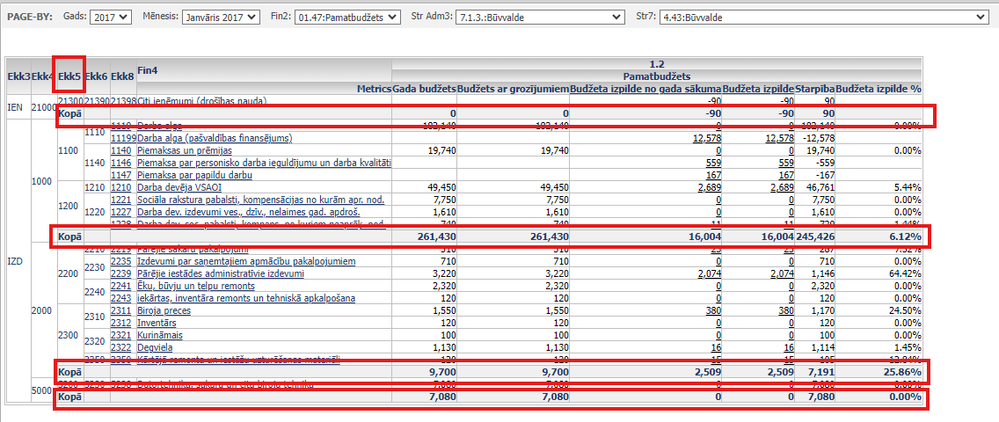
Task: Open the Inventārs link
Action: pos(155,323)
